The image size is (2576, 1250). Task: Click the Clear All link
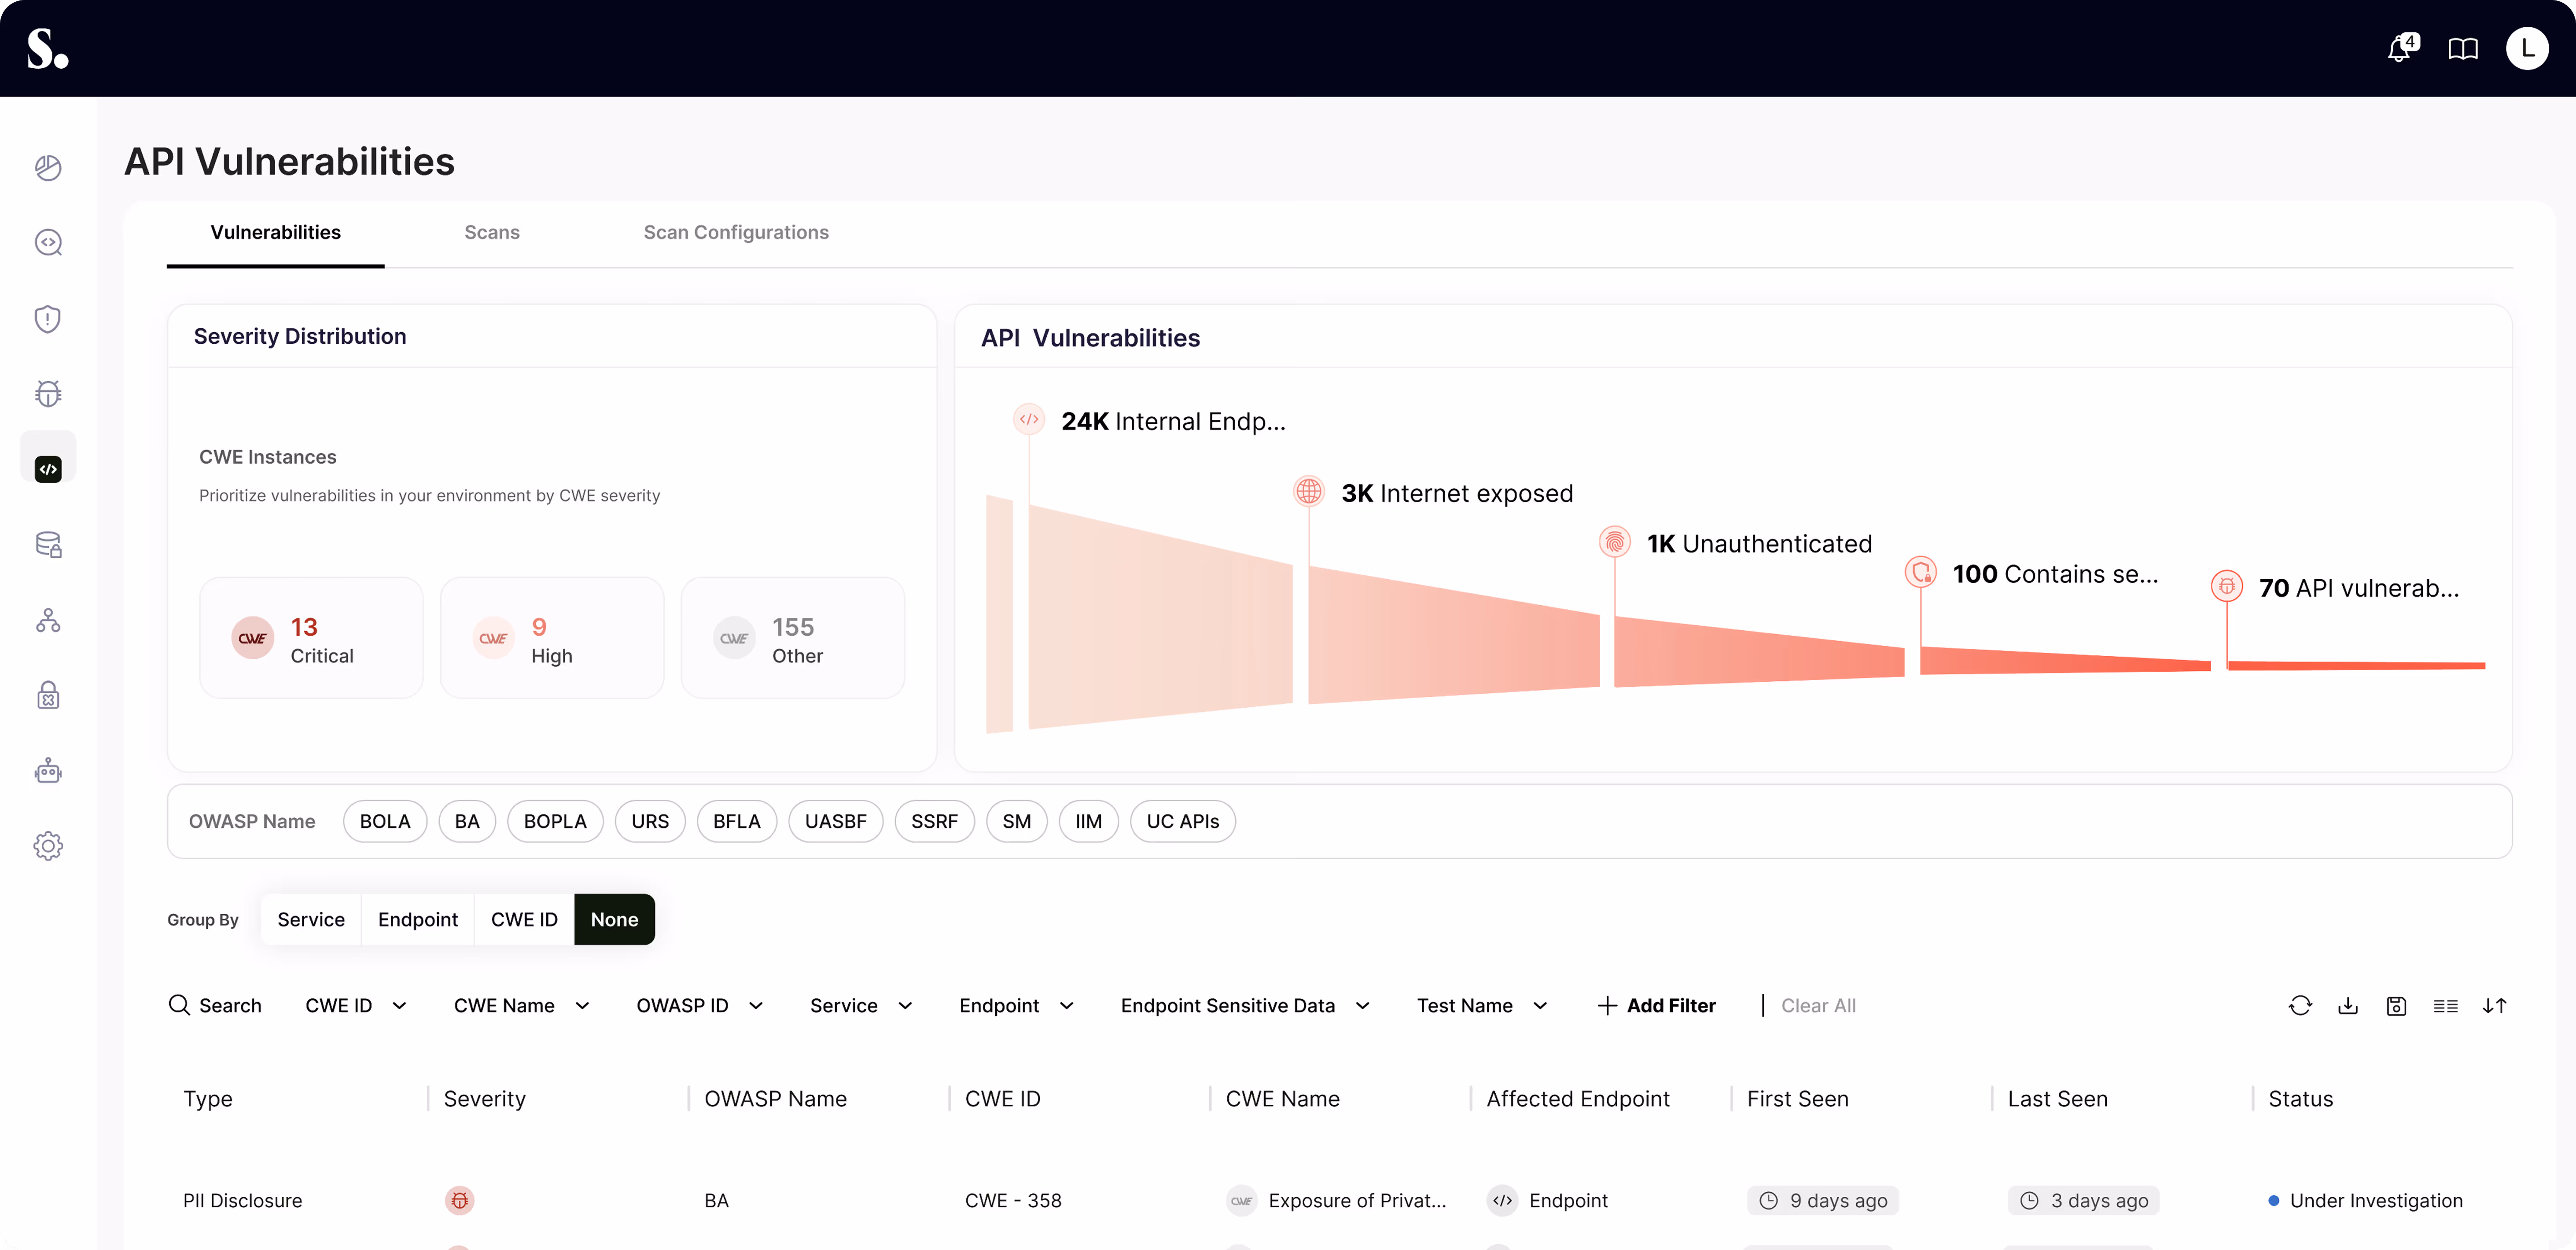pyautogui.click(x=1818, y=1005)
